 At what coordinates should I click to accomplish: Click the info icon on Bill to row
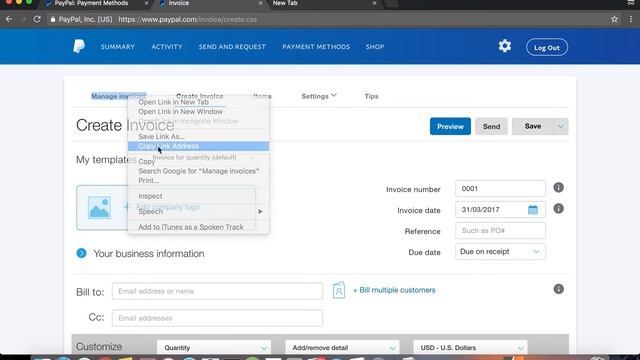click(x=558, y=289)
